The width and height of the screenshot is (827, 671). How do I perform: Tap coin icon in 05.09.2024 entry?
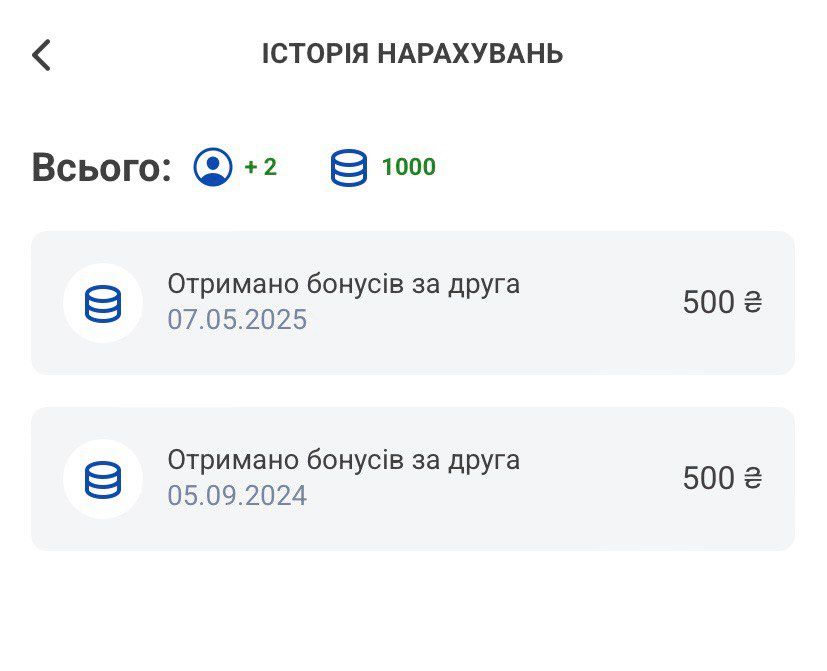103,479
